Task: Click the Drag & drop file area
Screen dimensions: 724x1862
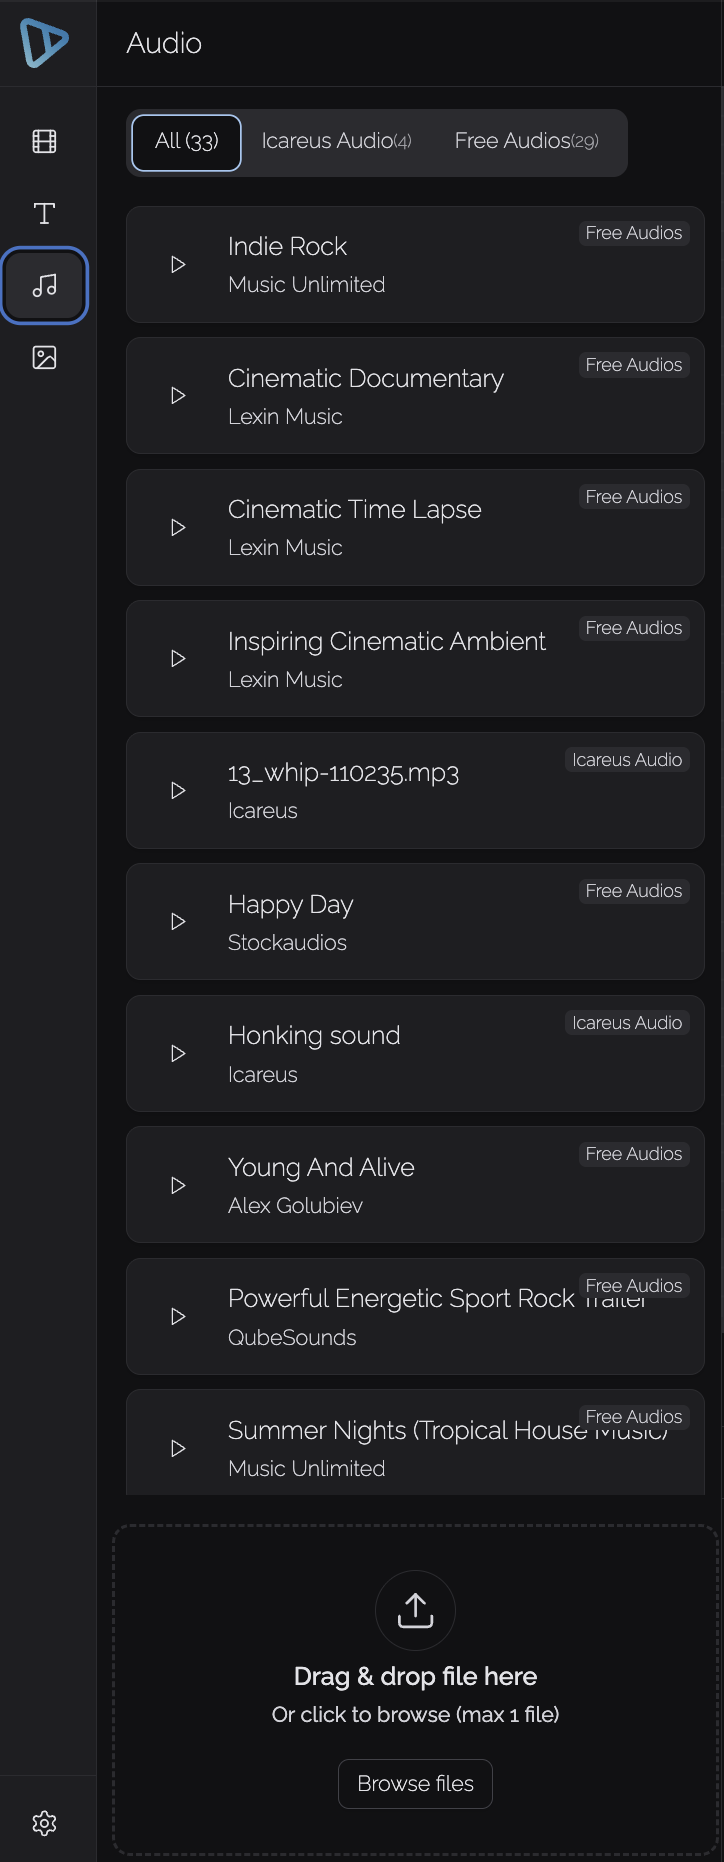Action: pos(415,1677)
